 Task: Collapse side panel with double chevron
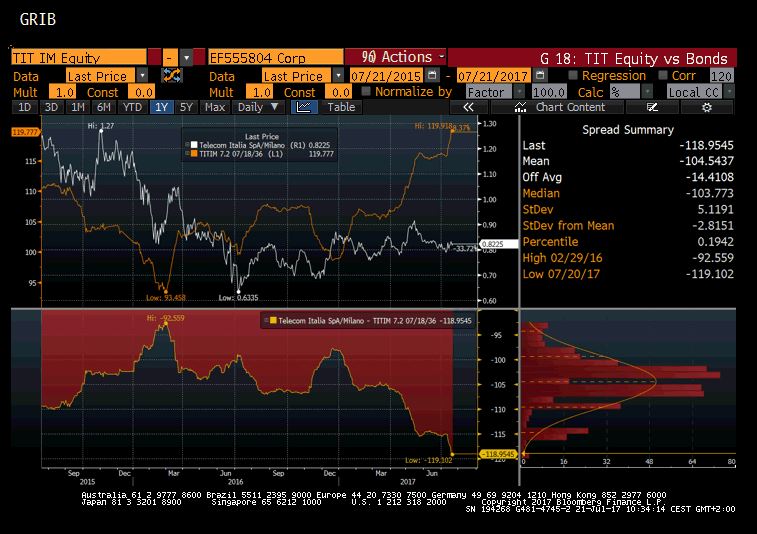tap(468, 107)
